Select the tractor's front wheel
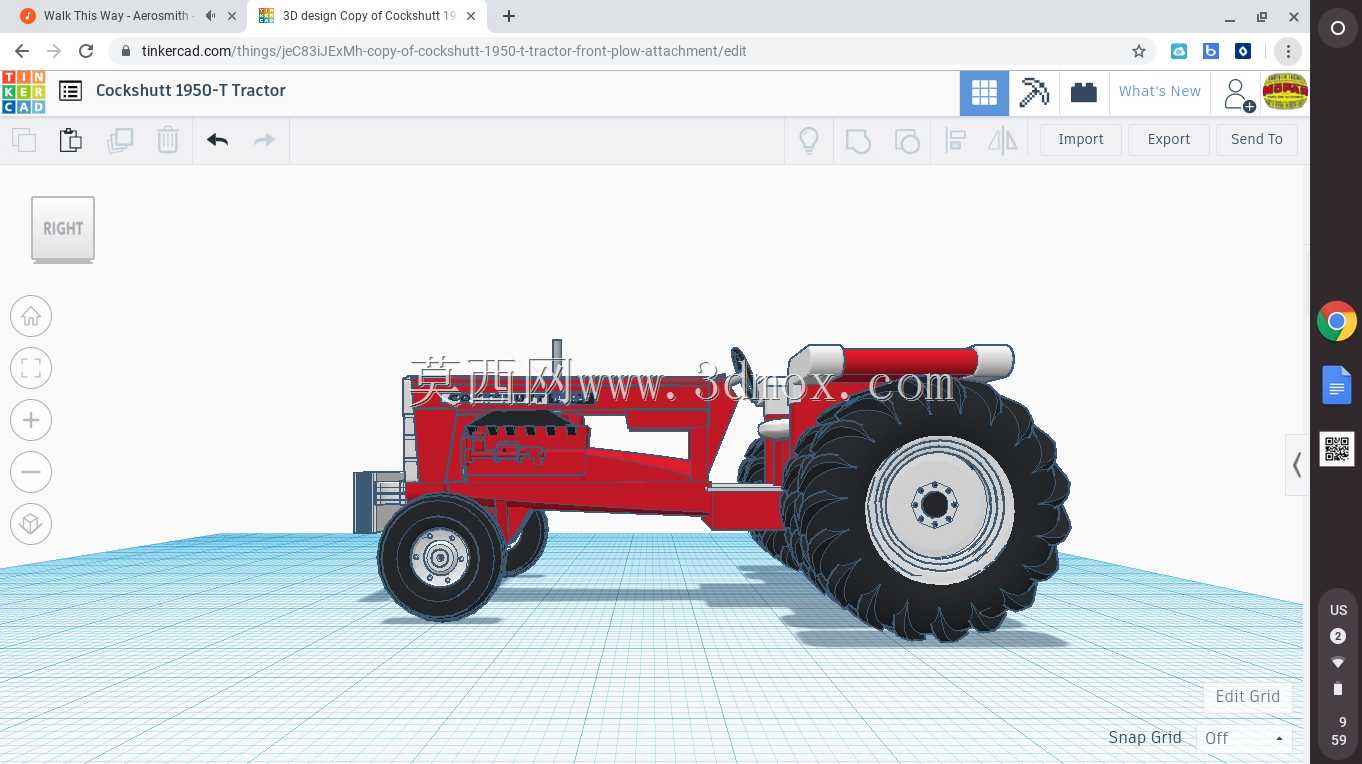The height and width of the screenshot is (764, 1362). 440,557
